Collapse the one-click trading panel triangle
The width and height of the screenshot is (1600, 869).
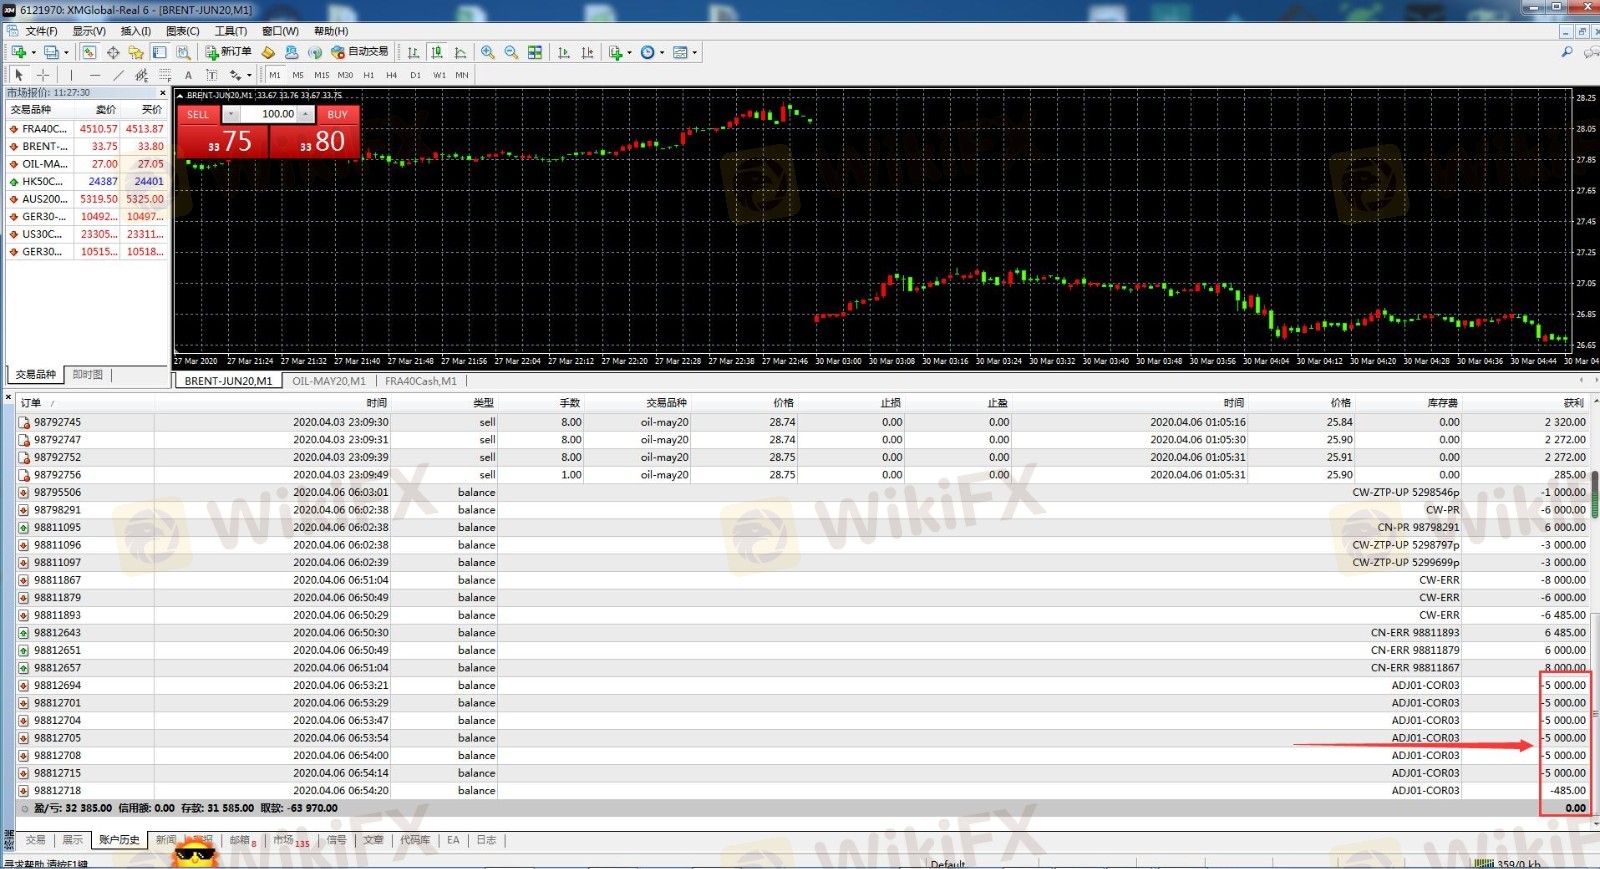tap(180, 95)
